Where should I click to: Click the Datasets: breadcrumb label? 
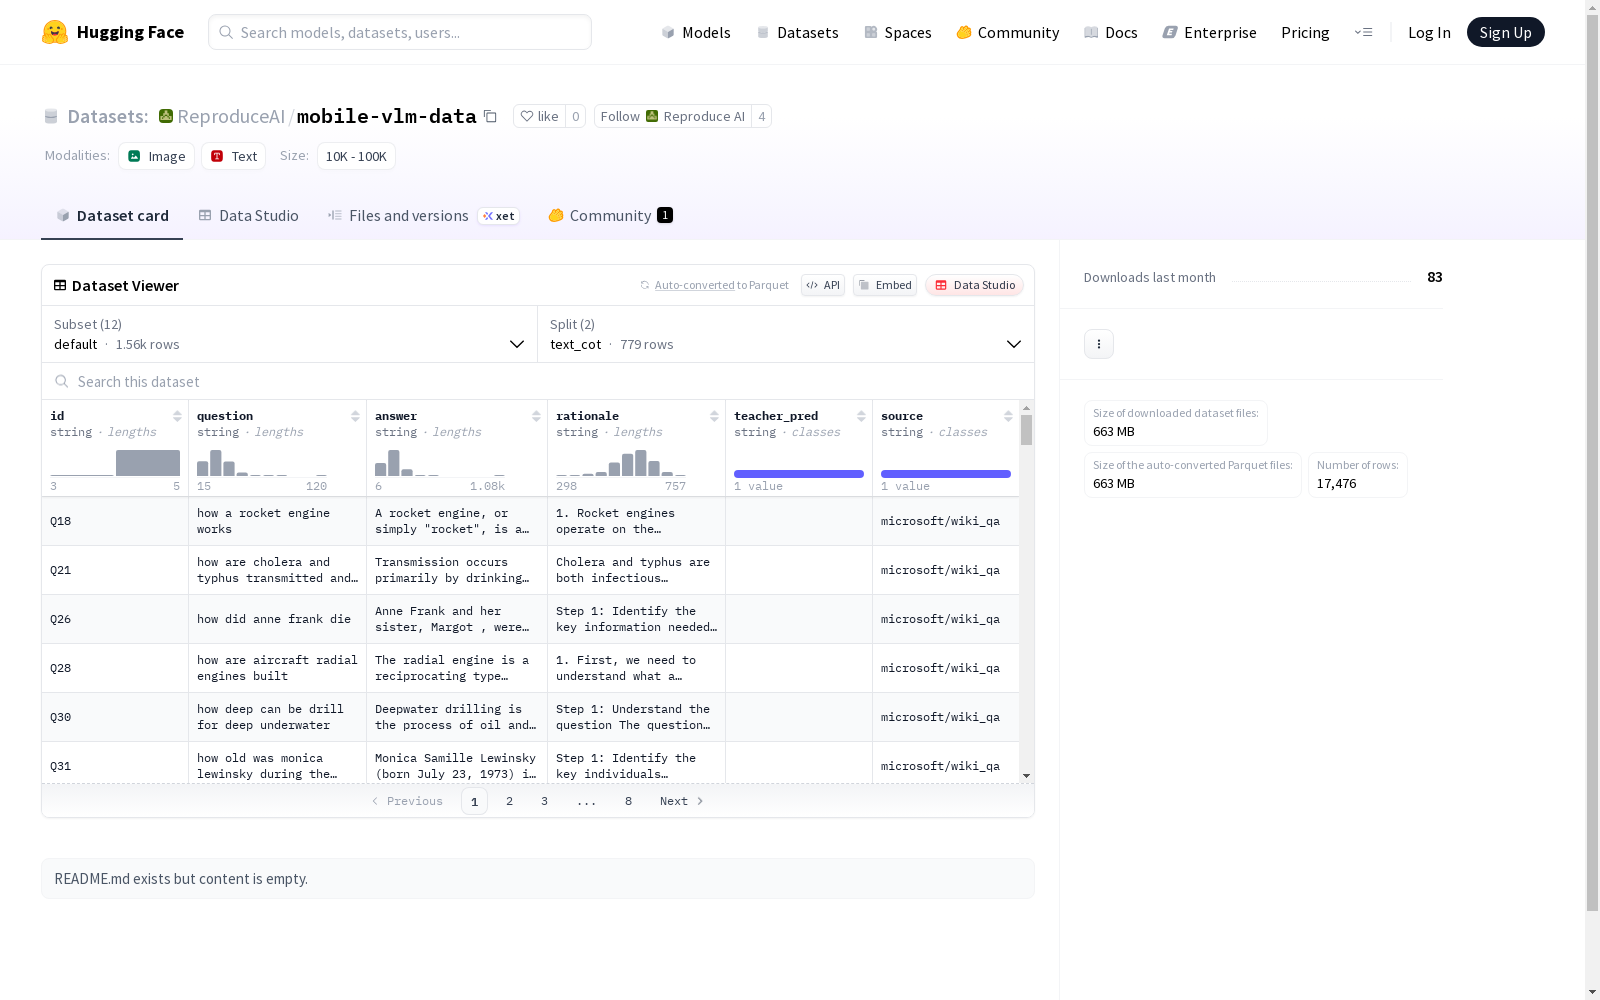coord(107,116)
